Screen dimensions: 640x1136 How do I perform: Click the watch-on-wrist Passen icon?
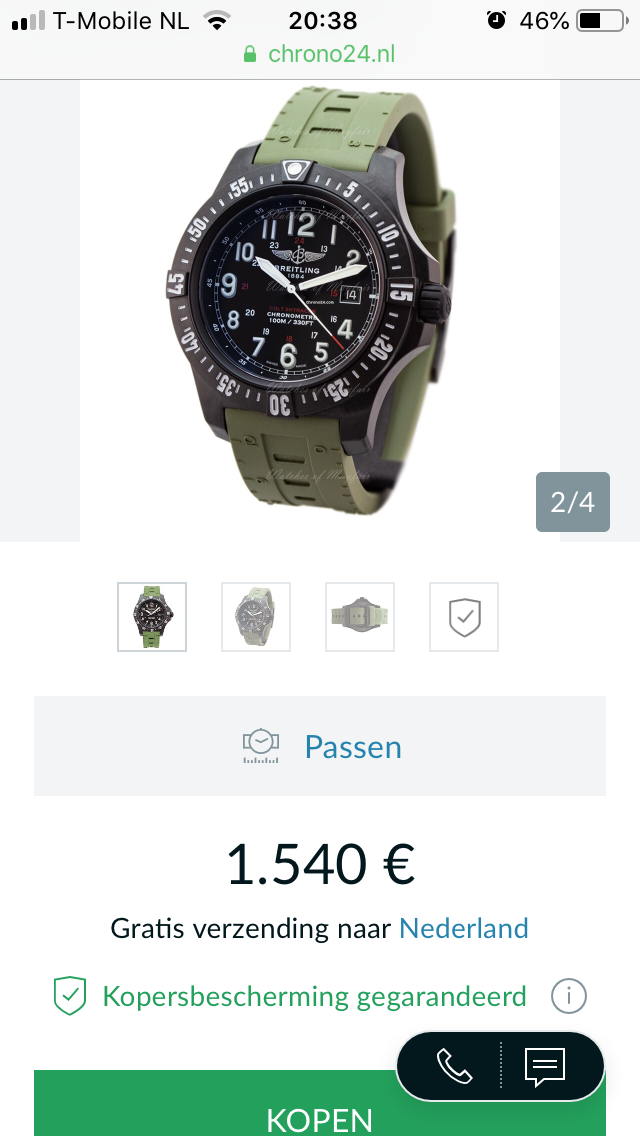(261, 746)
